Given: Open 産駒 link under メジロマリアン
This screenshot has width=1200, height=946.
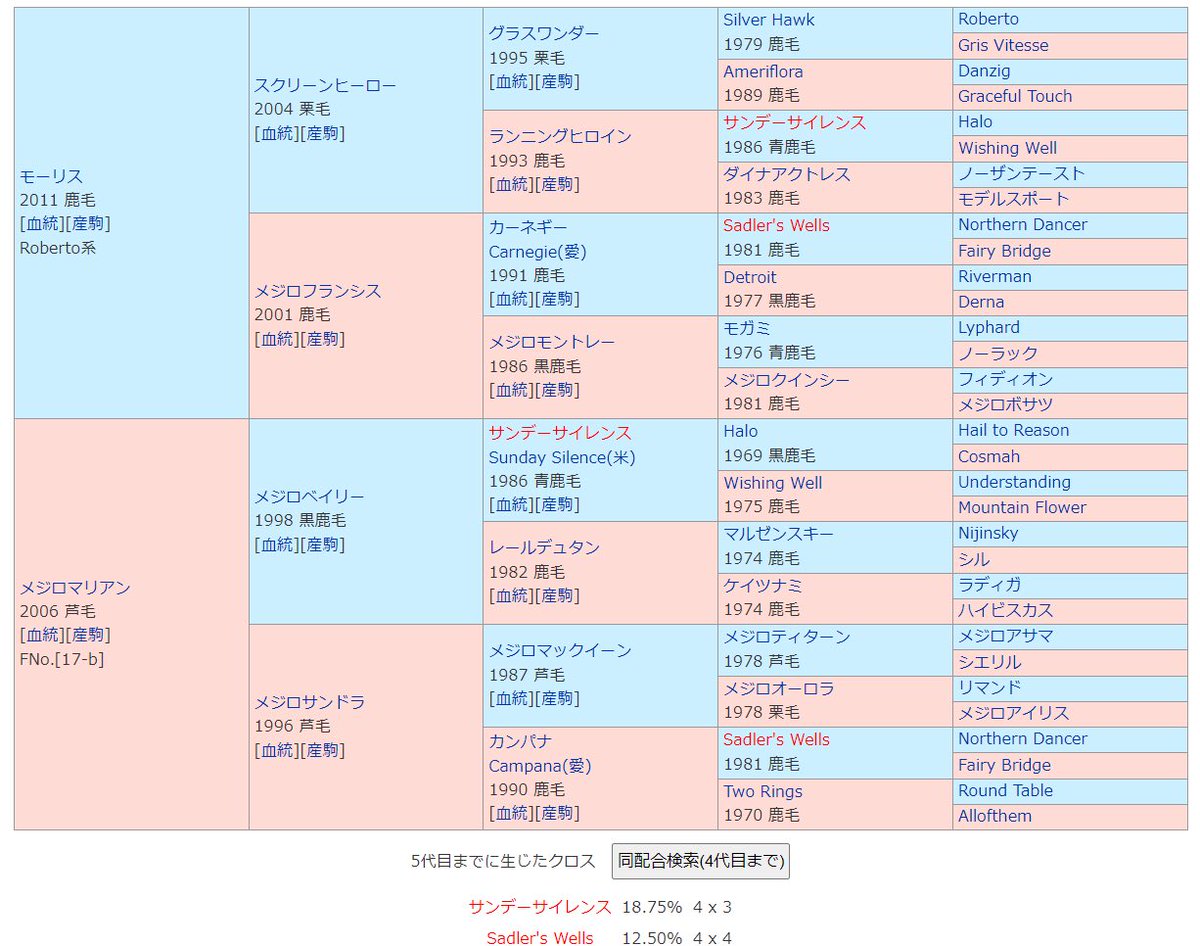Looking at the screenshot, I should point(88,634).
